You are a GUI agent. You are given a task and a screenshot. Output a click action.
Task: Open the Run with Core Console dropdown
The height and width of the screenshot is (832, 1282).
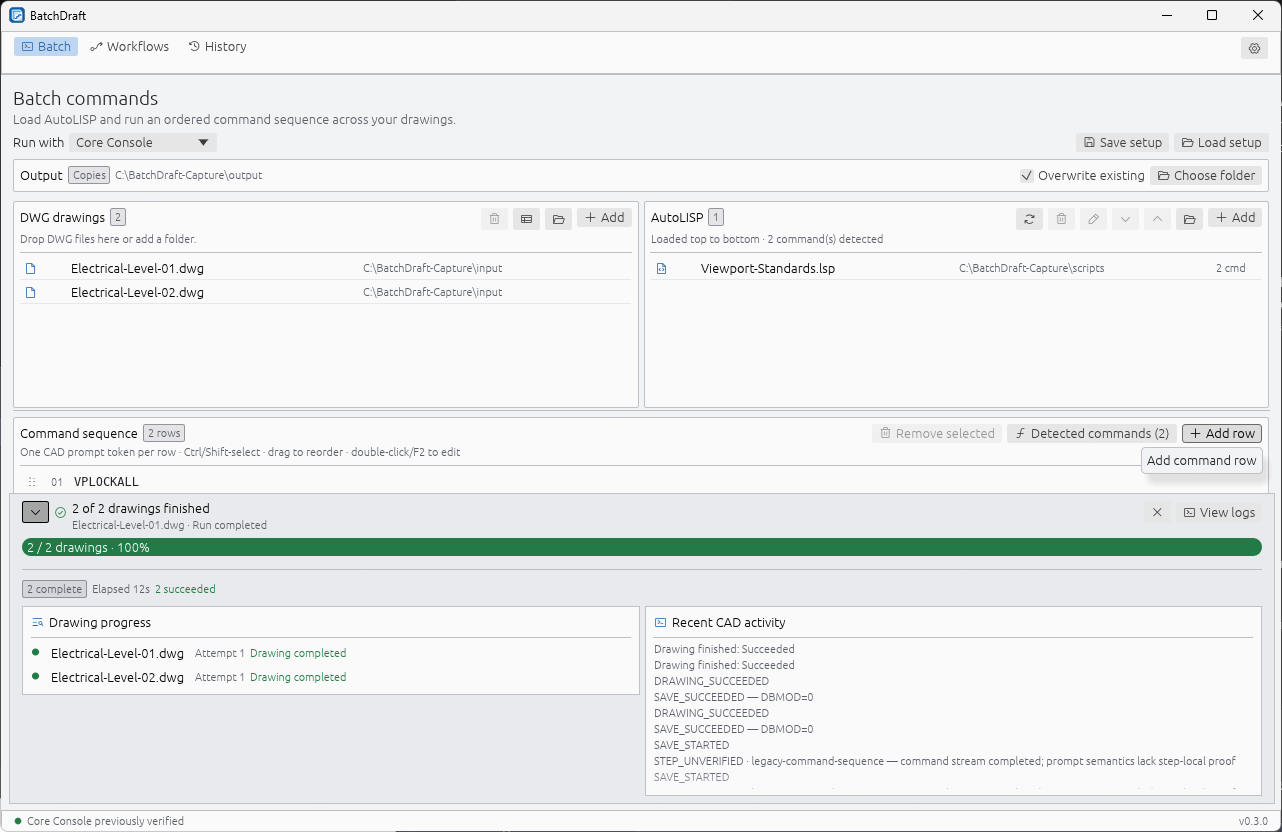click(143, 143)
